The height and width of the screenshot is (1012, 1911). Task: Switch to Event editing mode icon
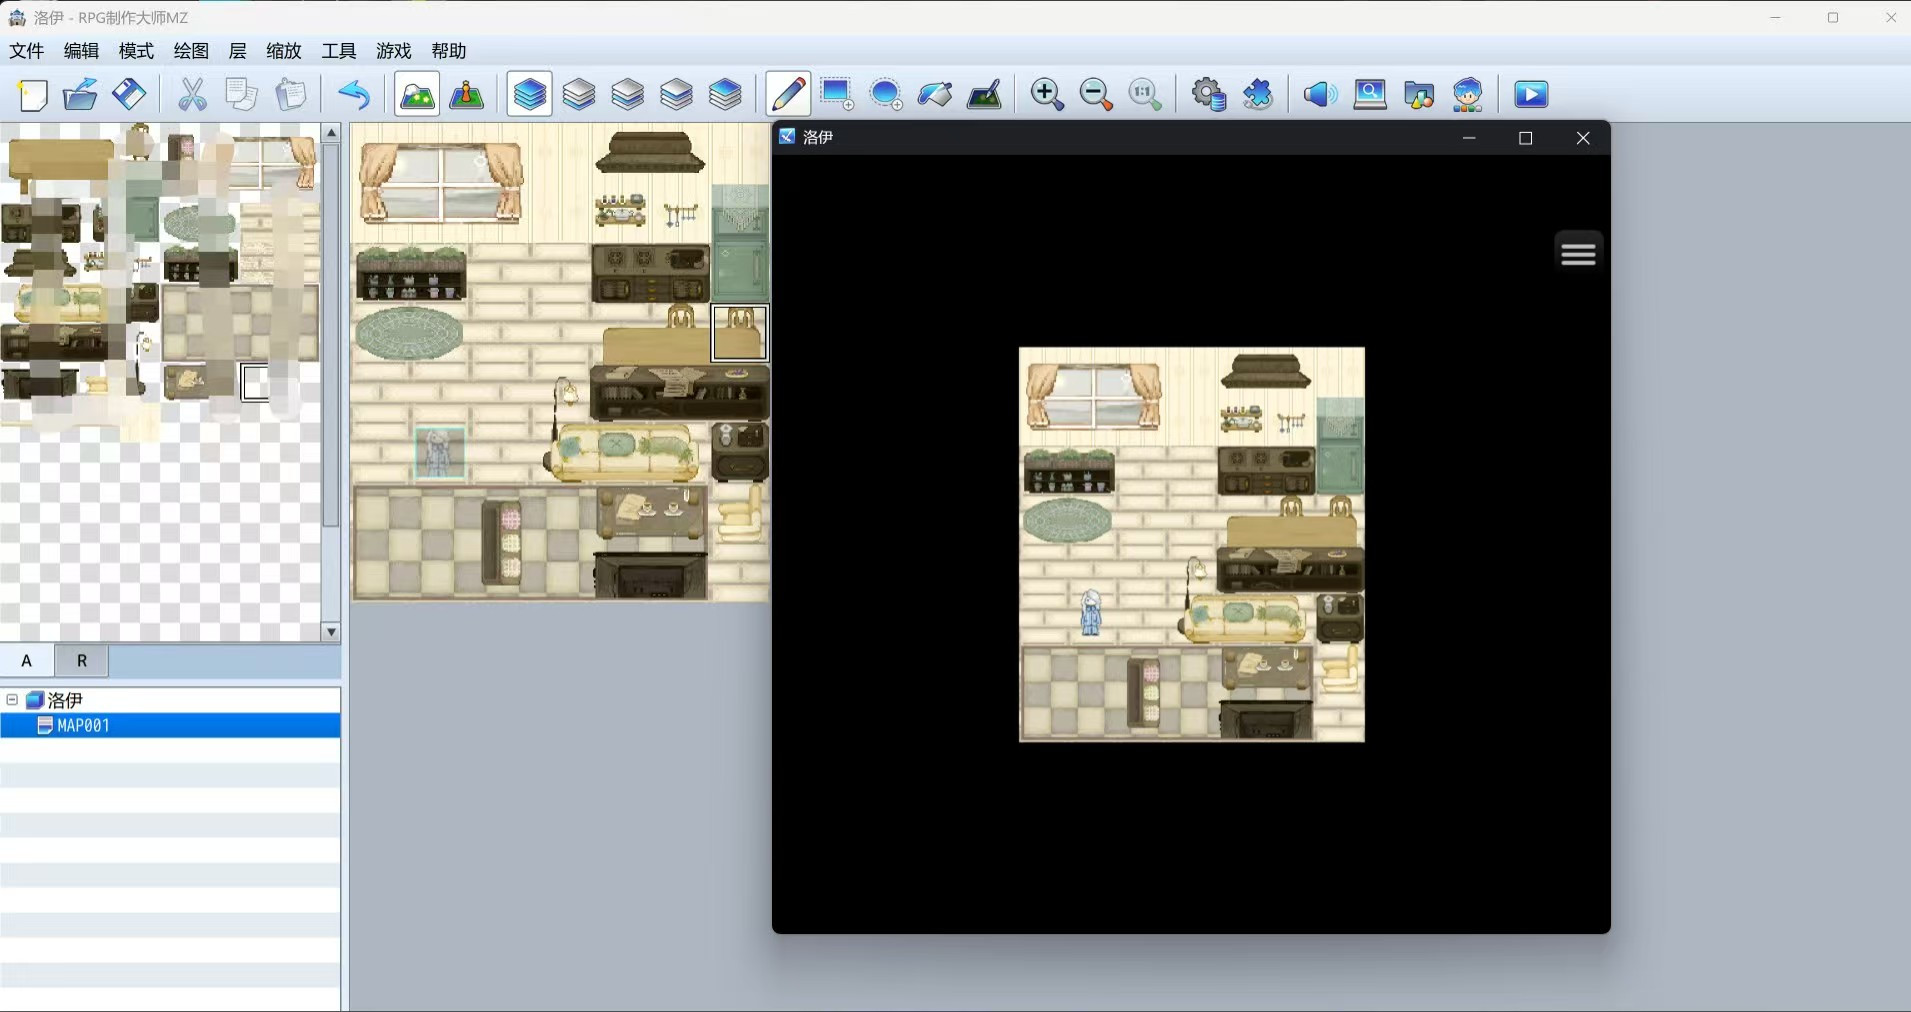coord(467,95)
